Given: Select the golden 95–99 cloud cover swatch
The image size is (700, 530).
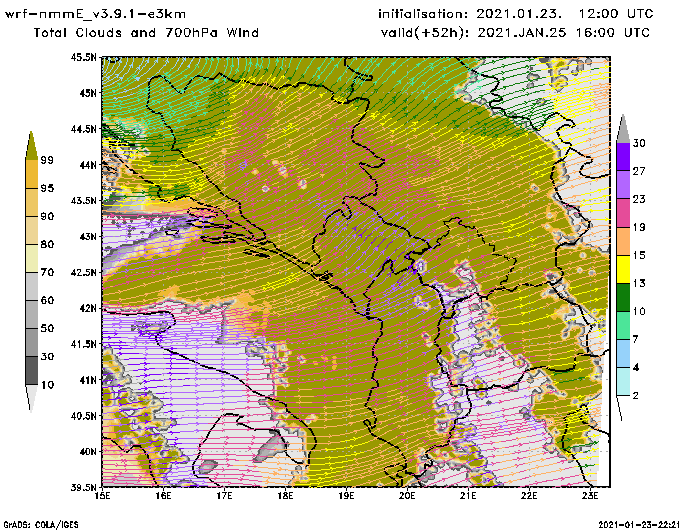Looking at the screenshot, I should (31, 174).
